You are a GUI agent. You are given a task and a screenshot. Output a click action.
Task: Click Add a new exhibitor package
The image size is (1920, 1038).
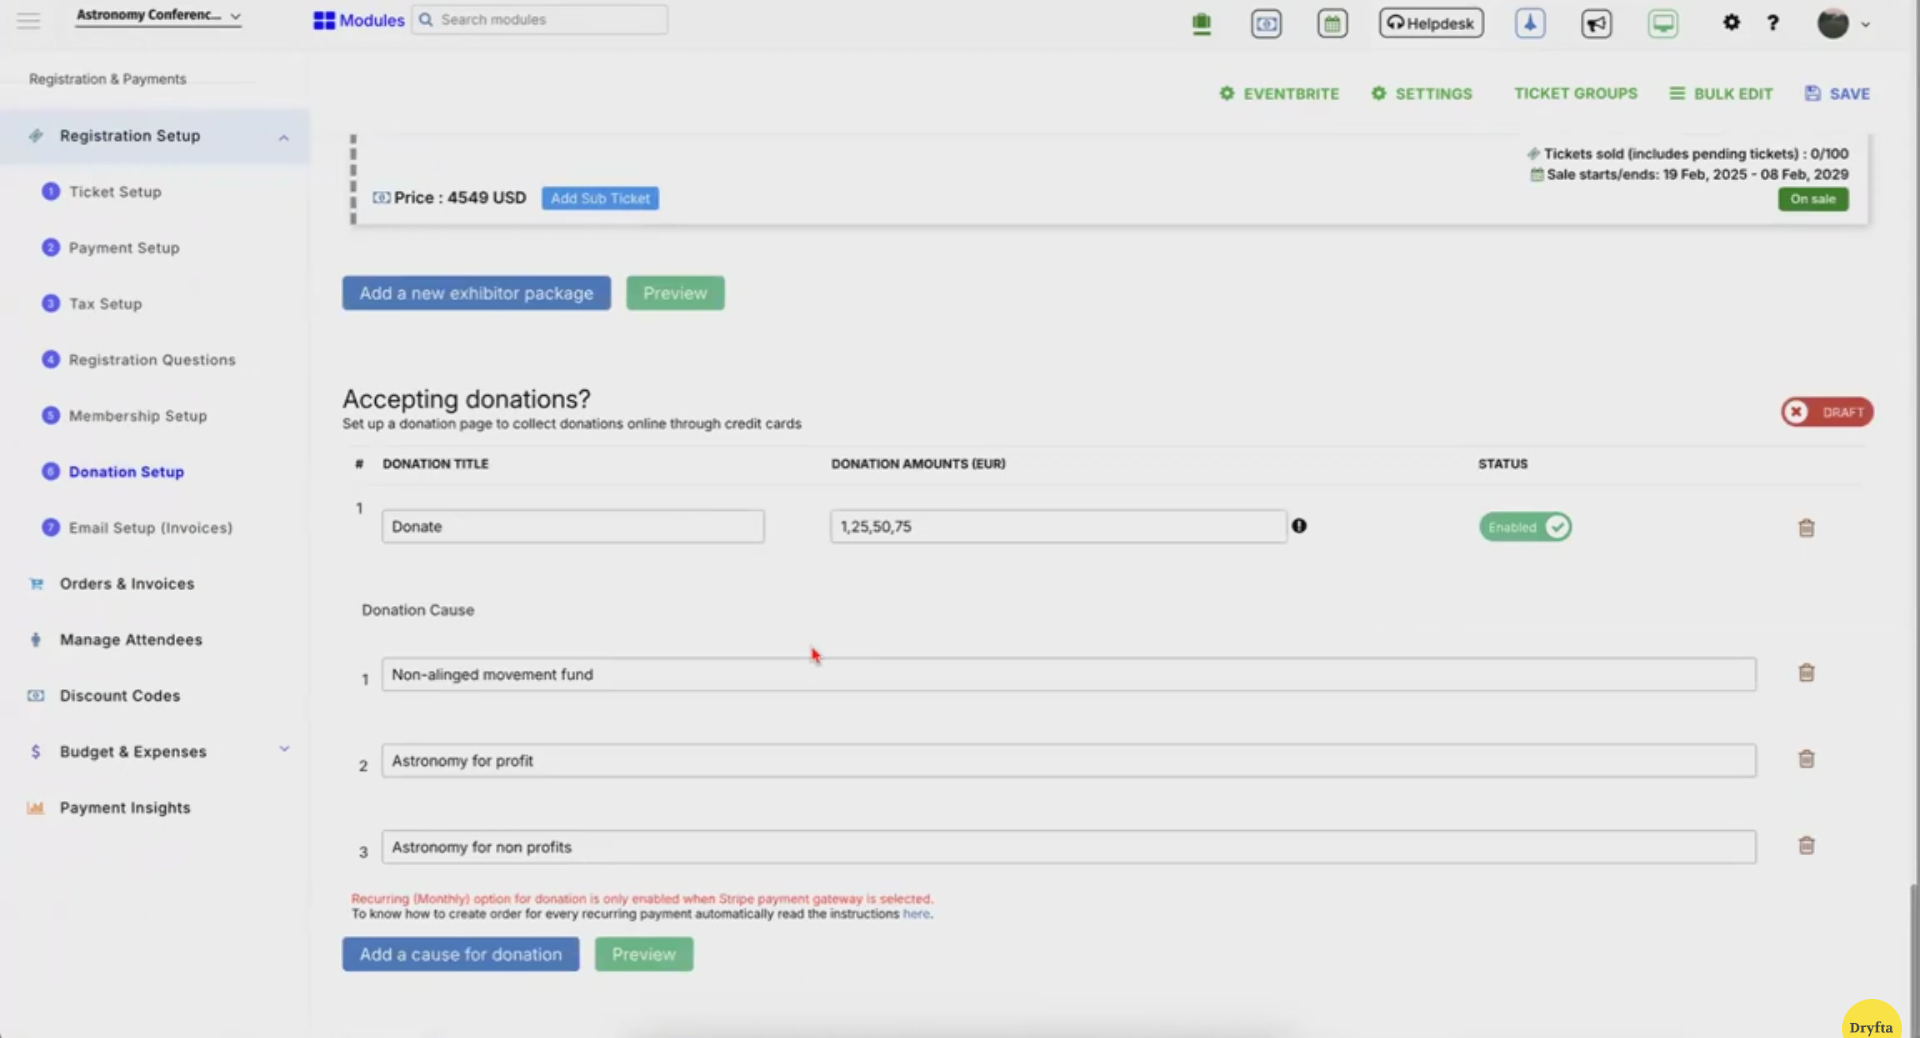coord(476,293)
